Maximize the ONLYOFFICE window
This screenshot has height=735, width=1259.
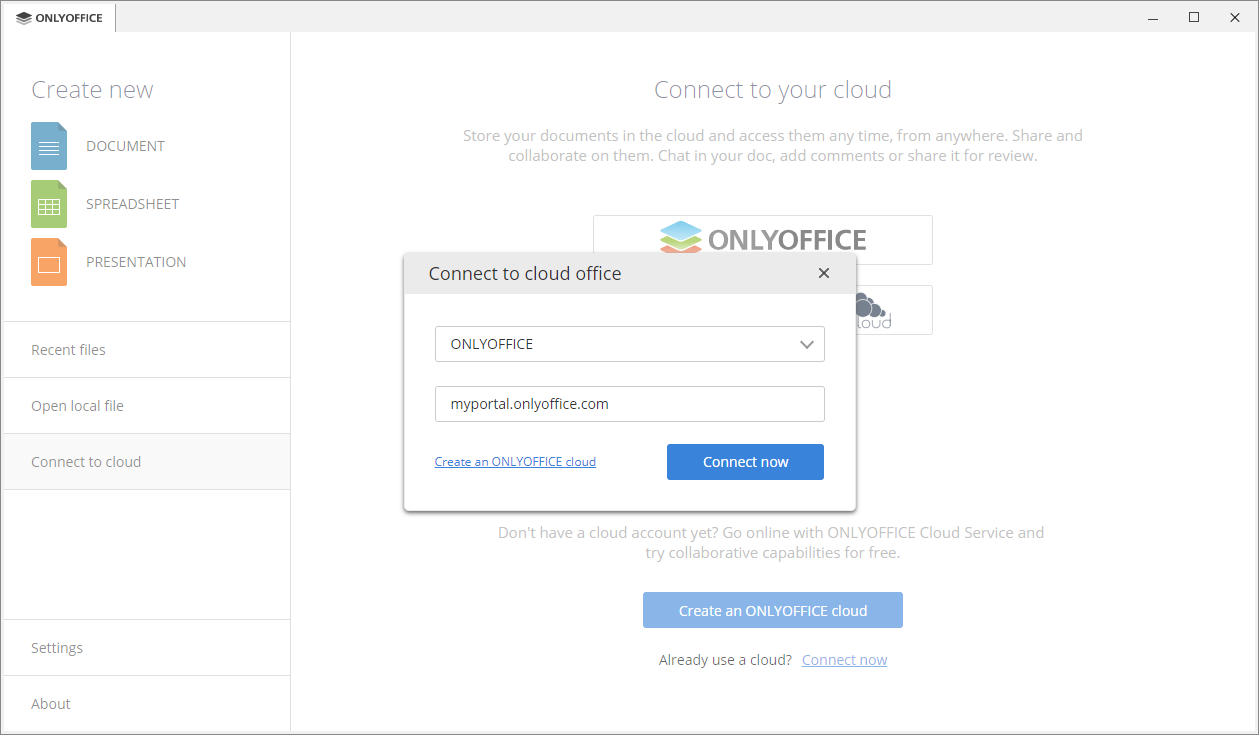1193,17
